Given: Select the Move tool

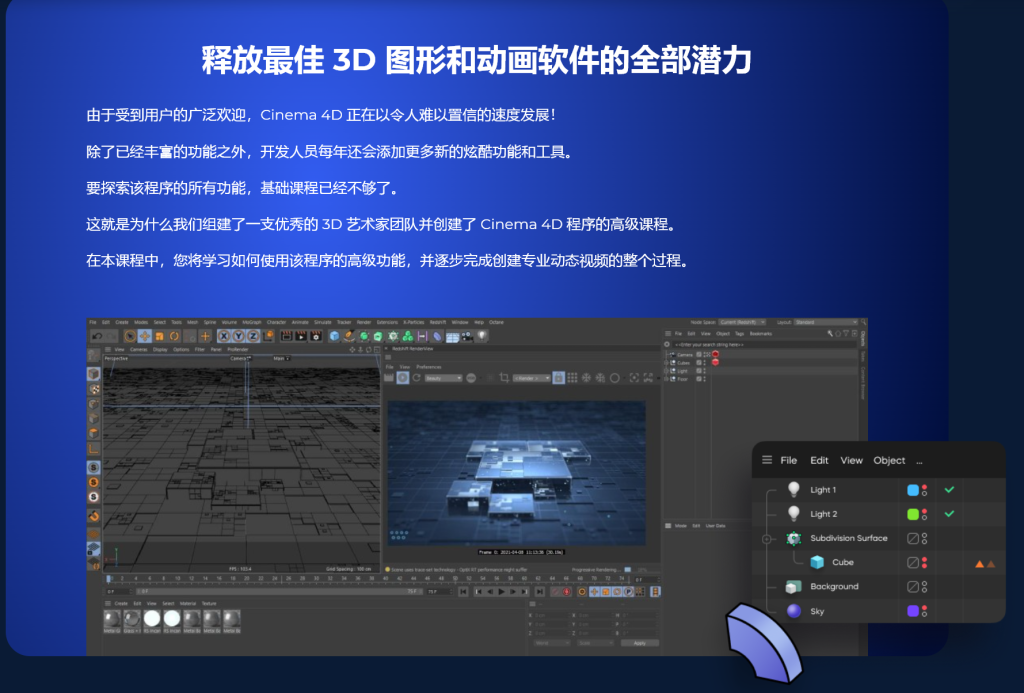Looking at the screenshot, I should coord(145,336).
